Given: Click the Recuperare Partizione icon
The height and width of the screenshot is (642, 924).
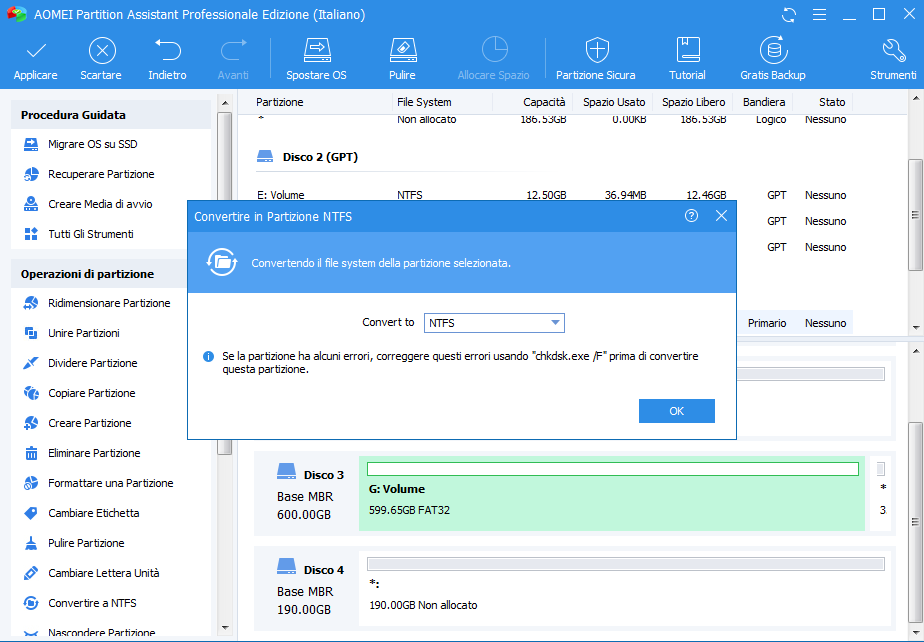Looking at the screenshot, I should pos(31,175).
